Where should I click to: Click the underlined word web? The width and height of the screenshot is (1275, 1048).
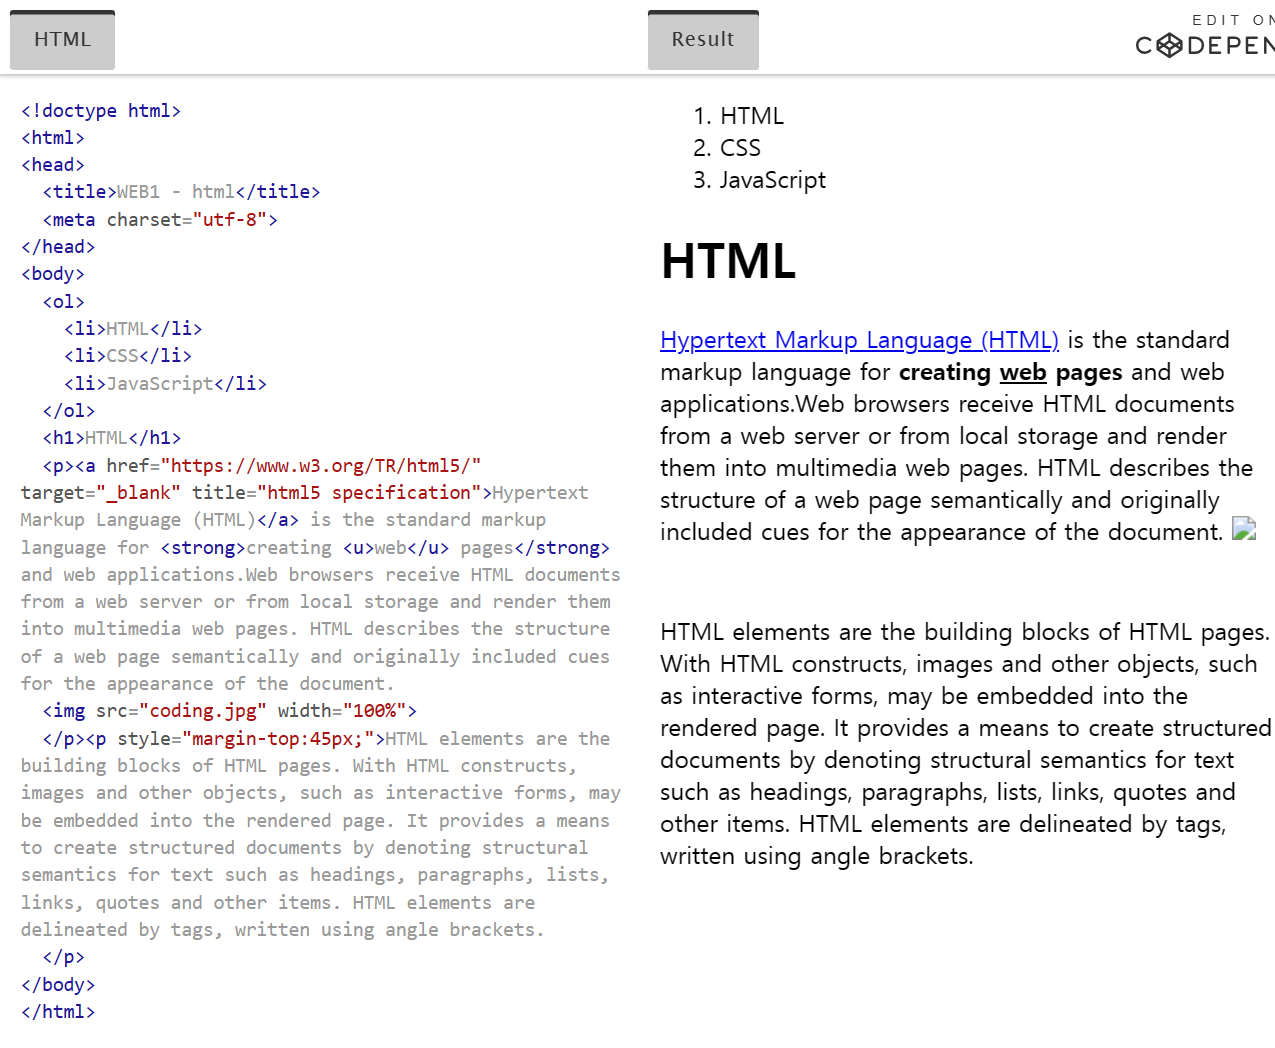(1023, 371)
